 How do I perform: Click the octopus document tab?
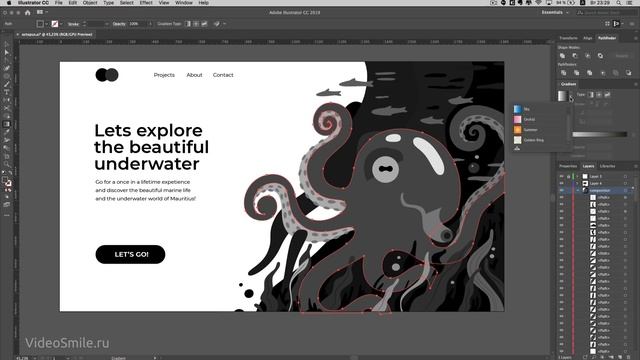click(57, 35)
